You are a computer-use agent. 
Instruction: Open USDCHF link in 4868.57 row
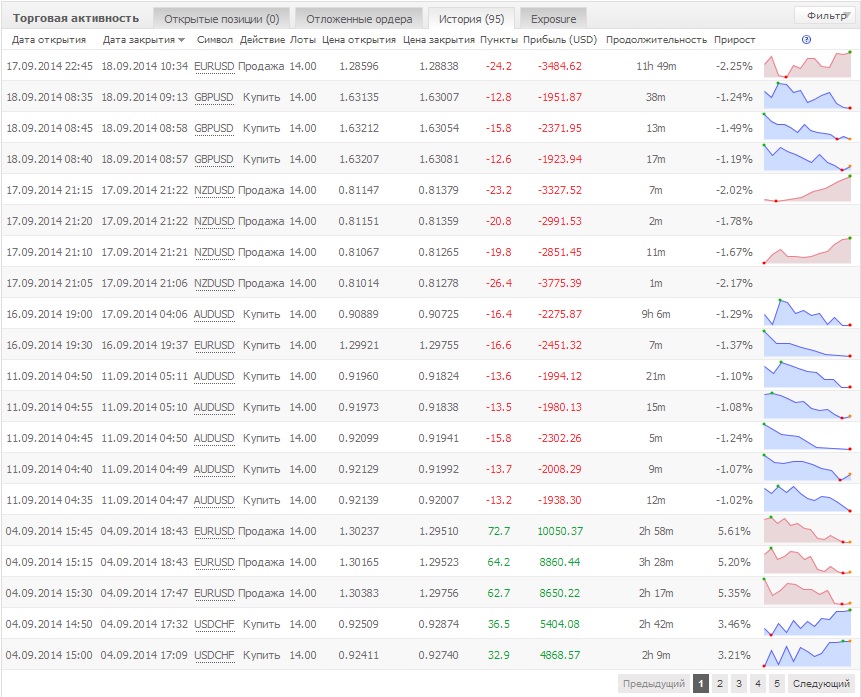(x=214, y=655)
